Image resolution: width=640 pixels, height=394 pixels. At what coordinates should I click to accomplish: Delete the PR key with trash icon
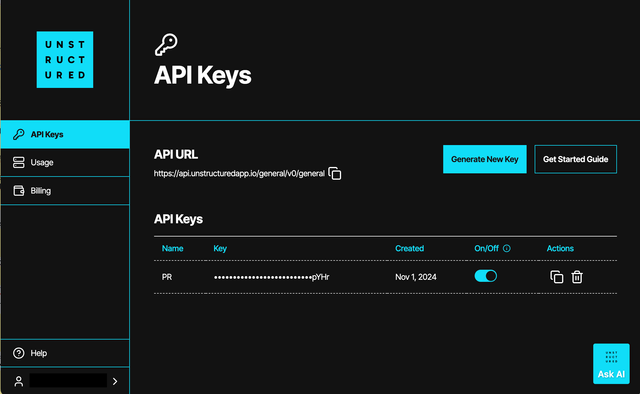coord(577,277)
